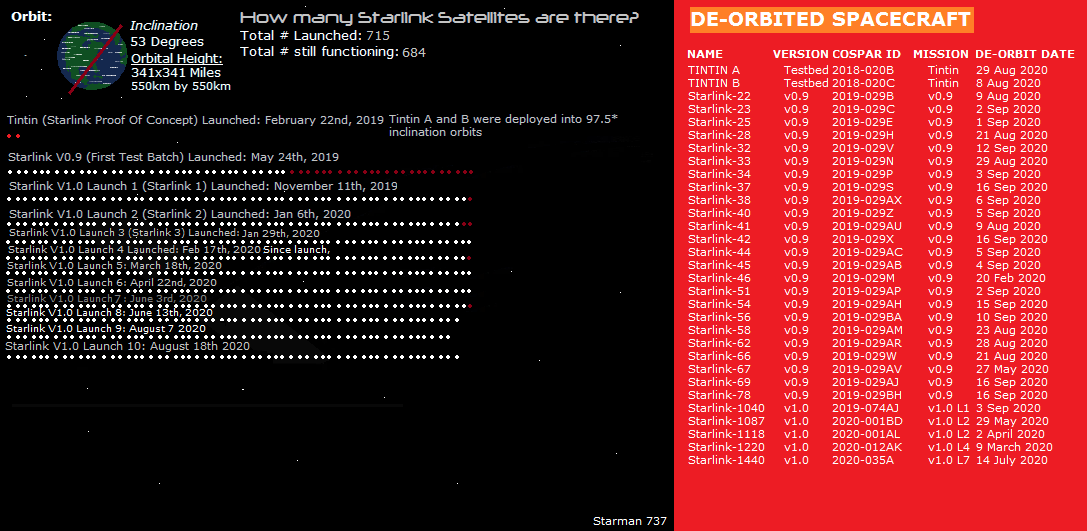Click the DE-ORBITED SPACECRAFT orange header
Screen dimensions: 1087x531
tap(831, 20)
